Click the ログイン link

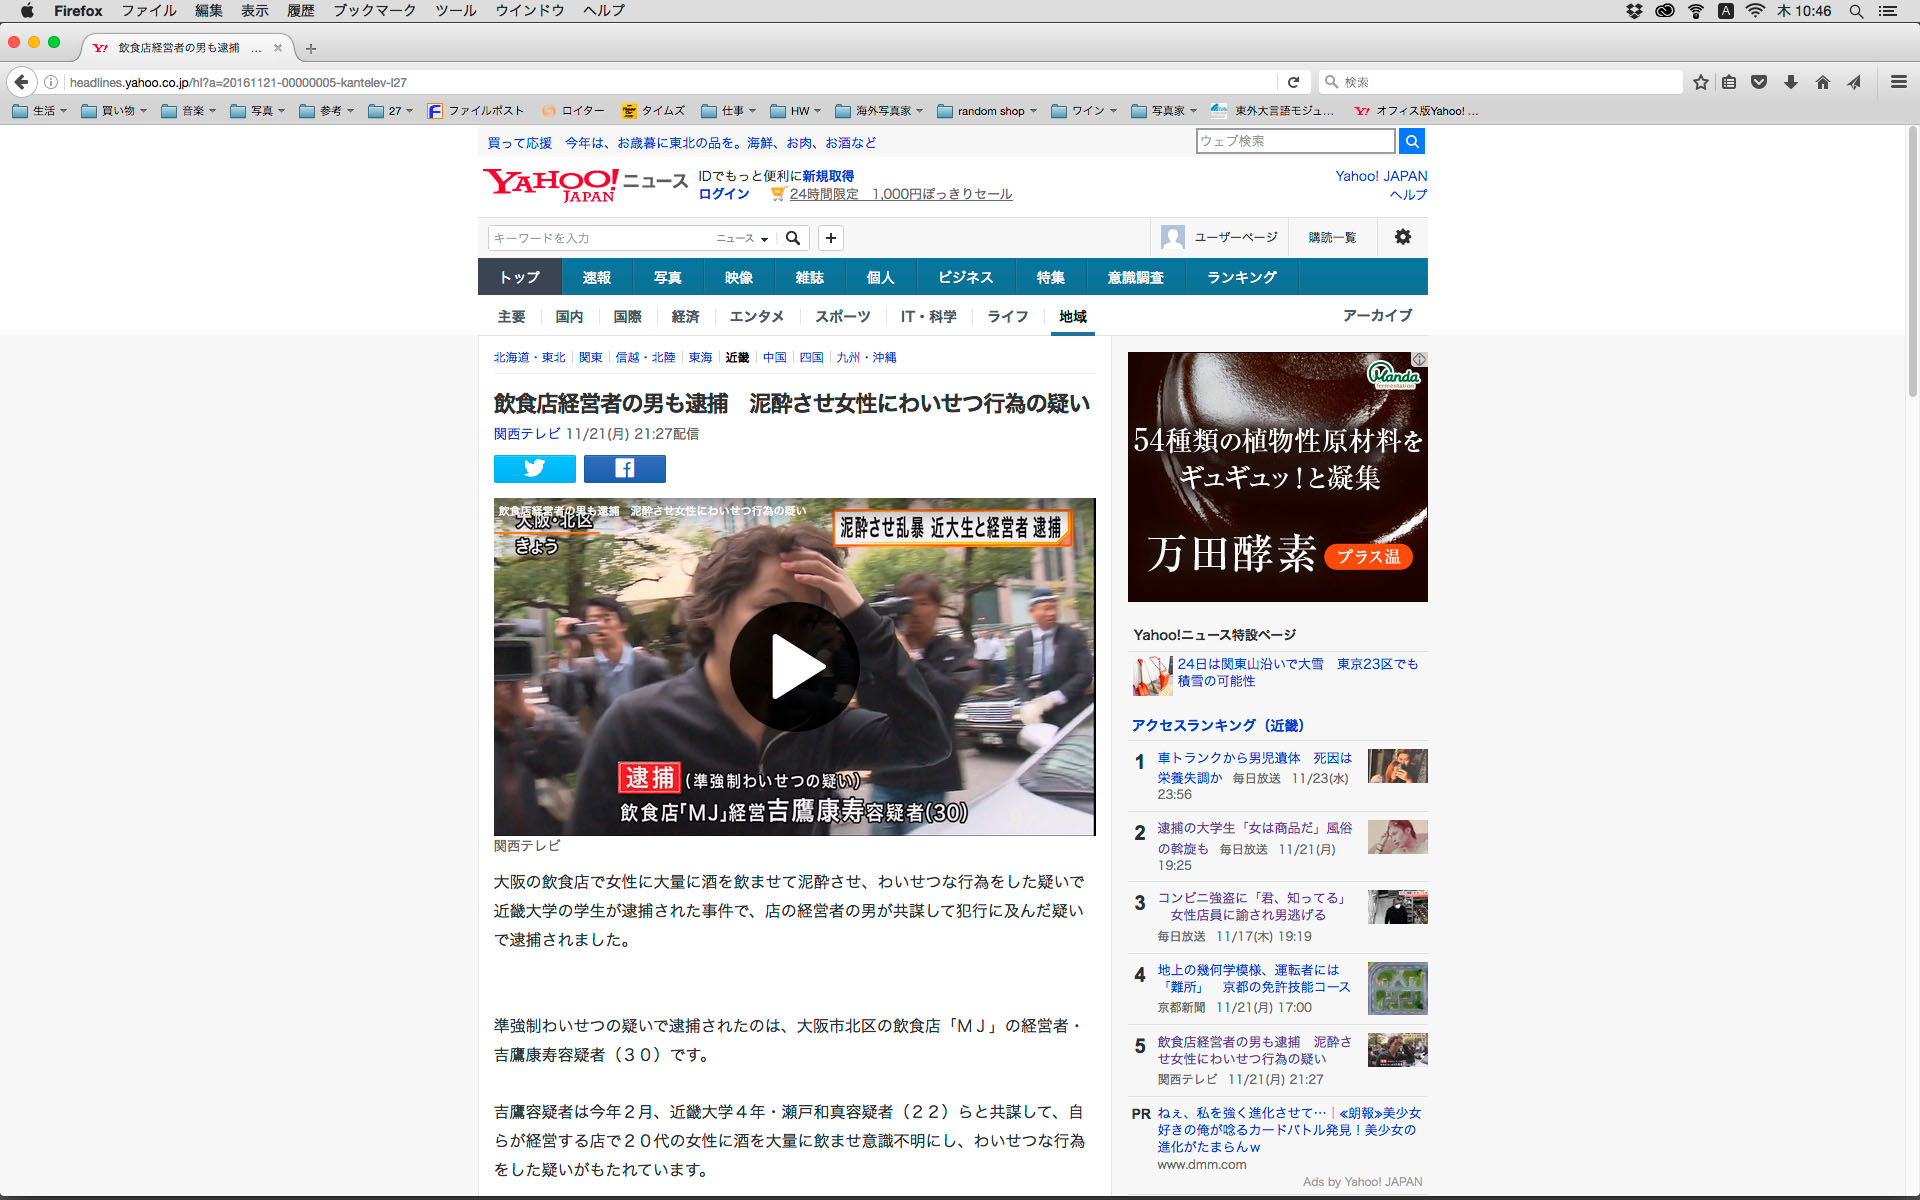point(723,194)
